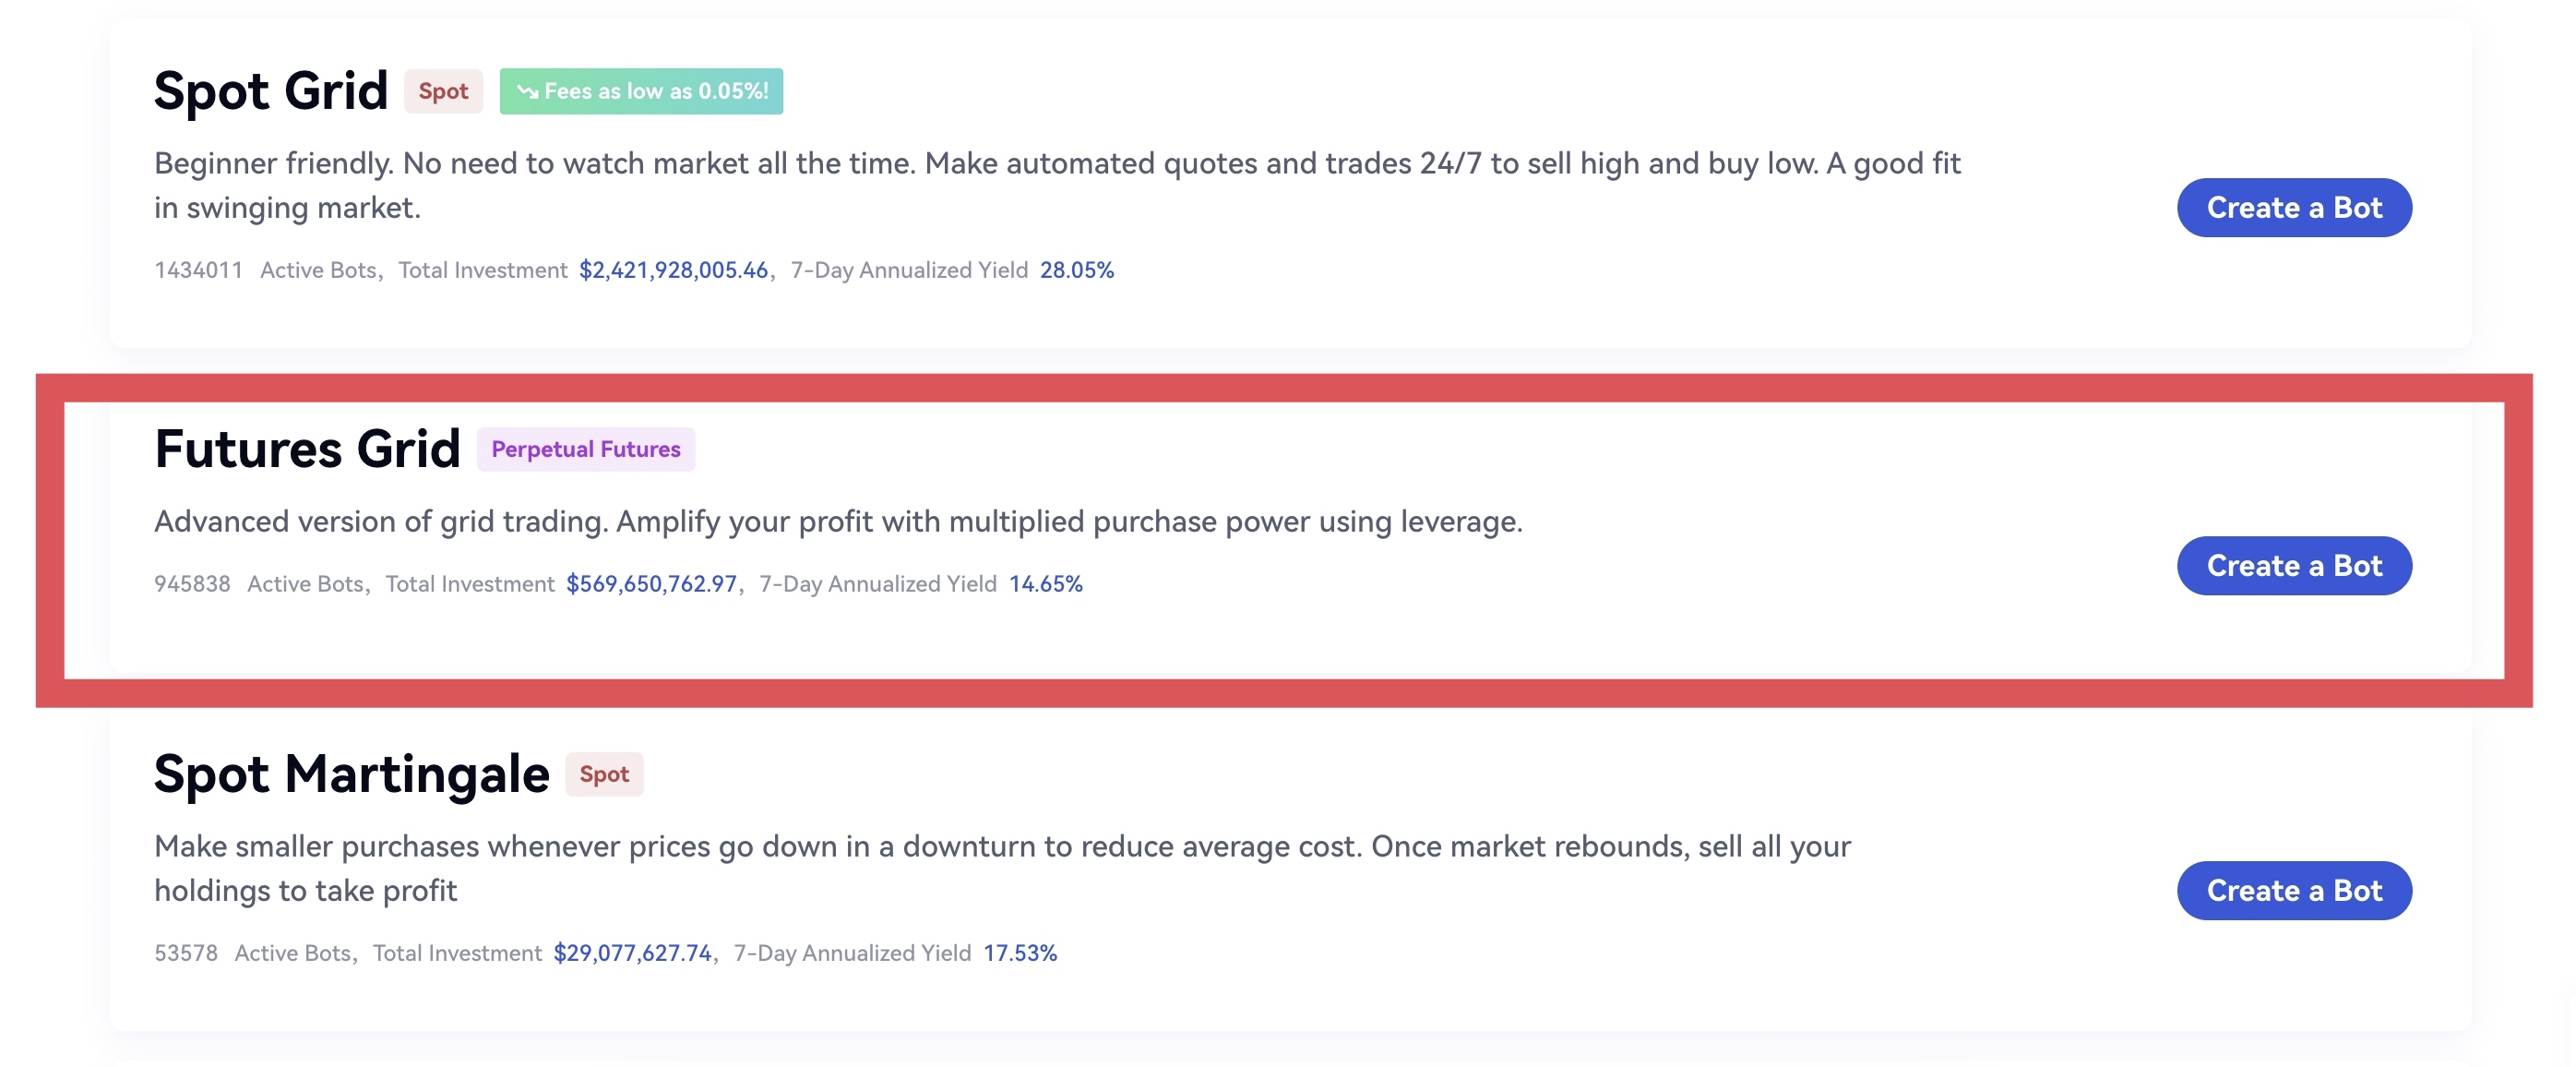2576x1067 pixels.
Task: Click the Futures Grid investment $569,650,762.97
Action: (651, 584)
